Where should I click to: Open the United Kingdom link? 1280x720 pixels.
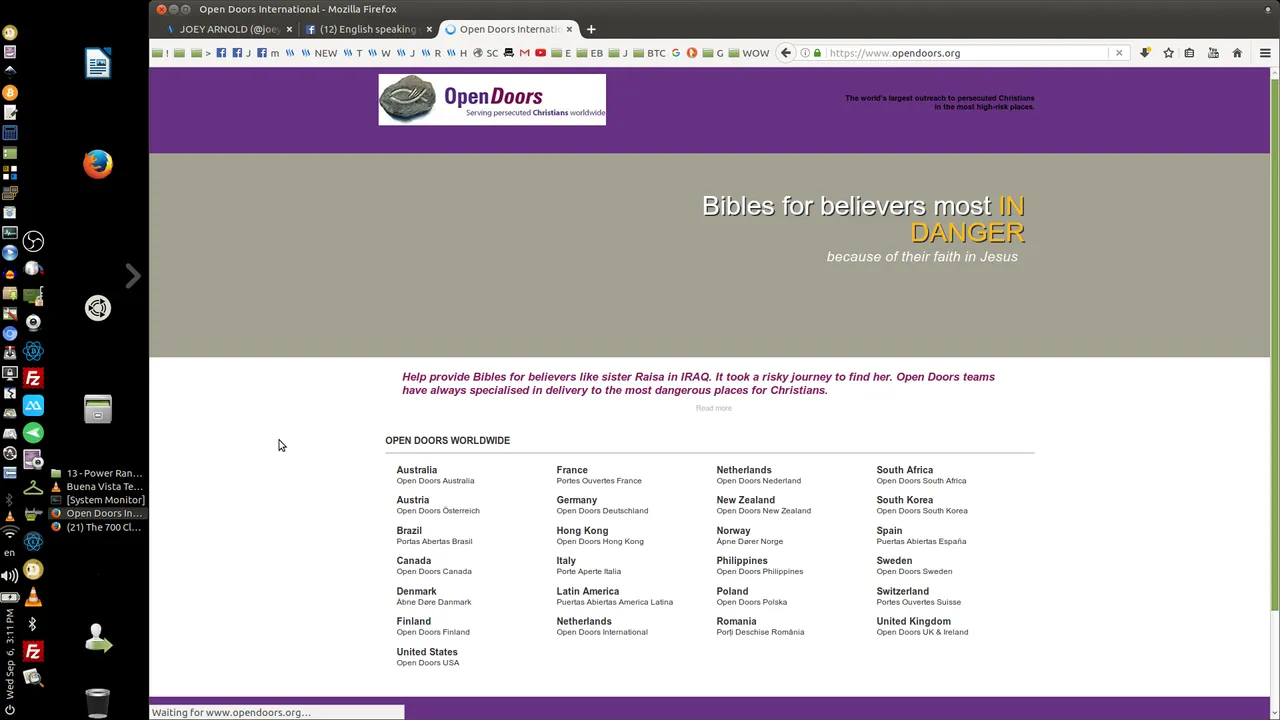tap(914, 621)
